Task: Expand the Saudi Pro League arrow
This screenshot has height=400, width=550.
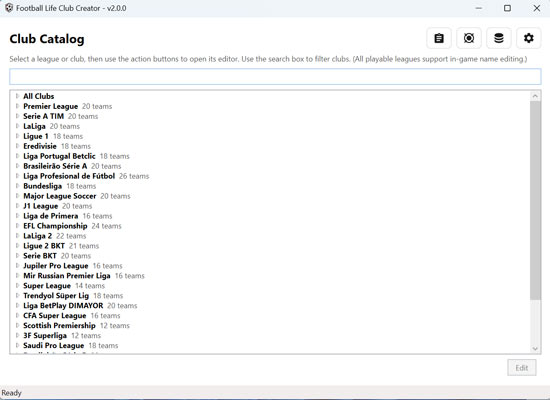Action: tap(17, 345)
